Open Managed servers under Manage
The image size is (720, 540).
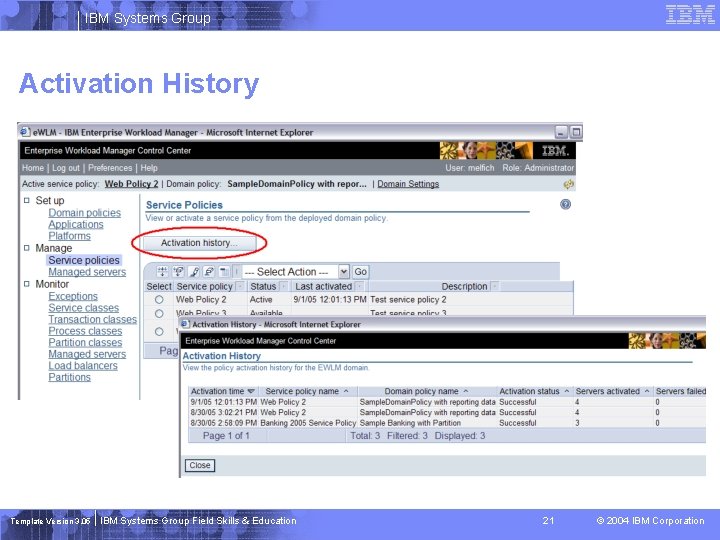click(x=87, y=272)
